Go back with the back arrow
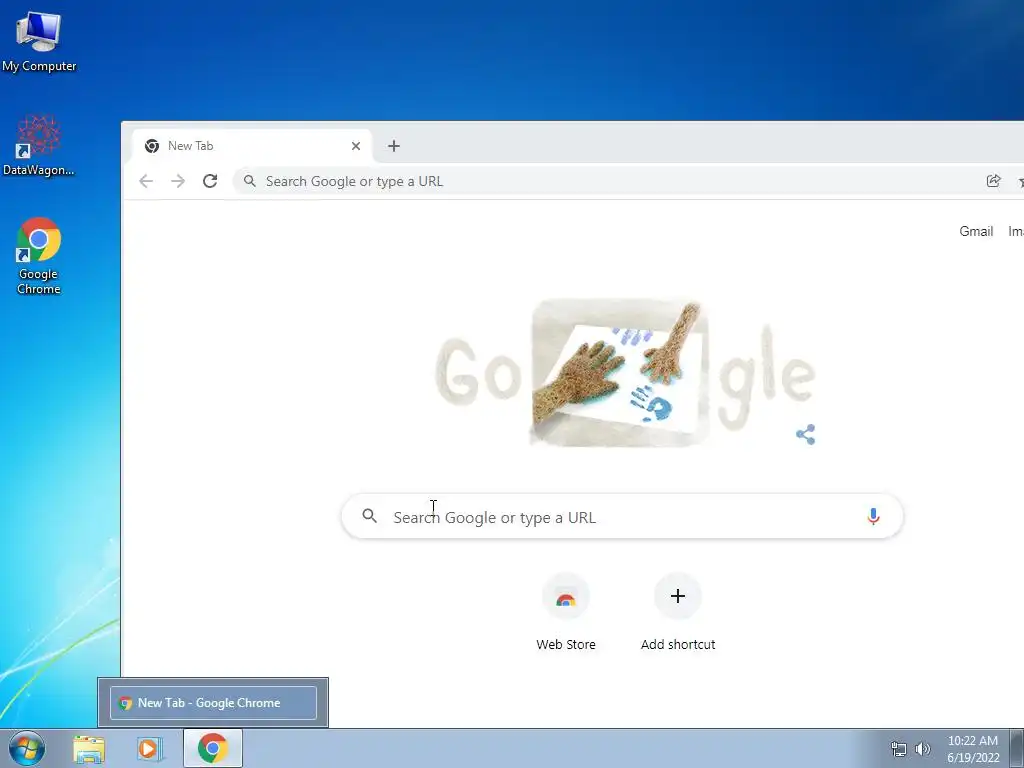1024x768 pixels. tap(146, 182)
